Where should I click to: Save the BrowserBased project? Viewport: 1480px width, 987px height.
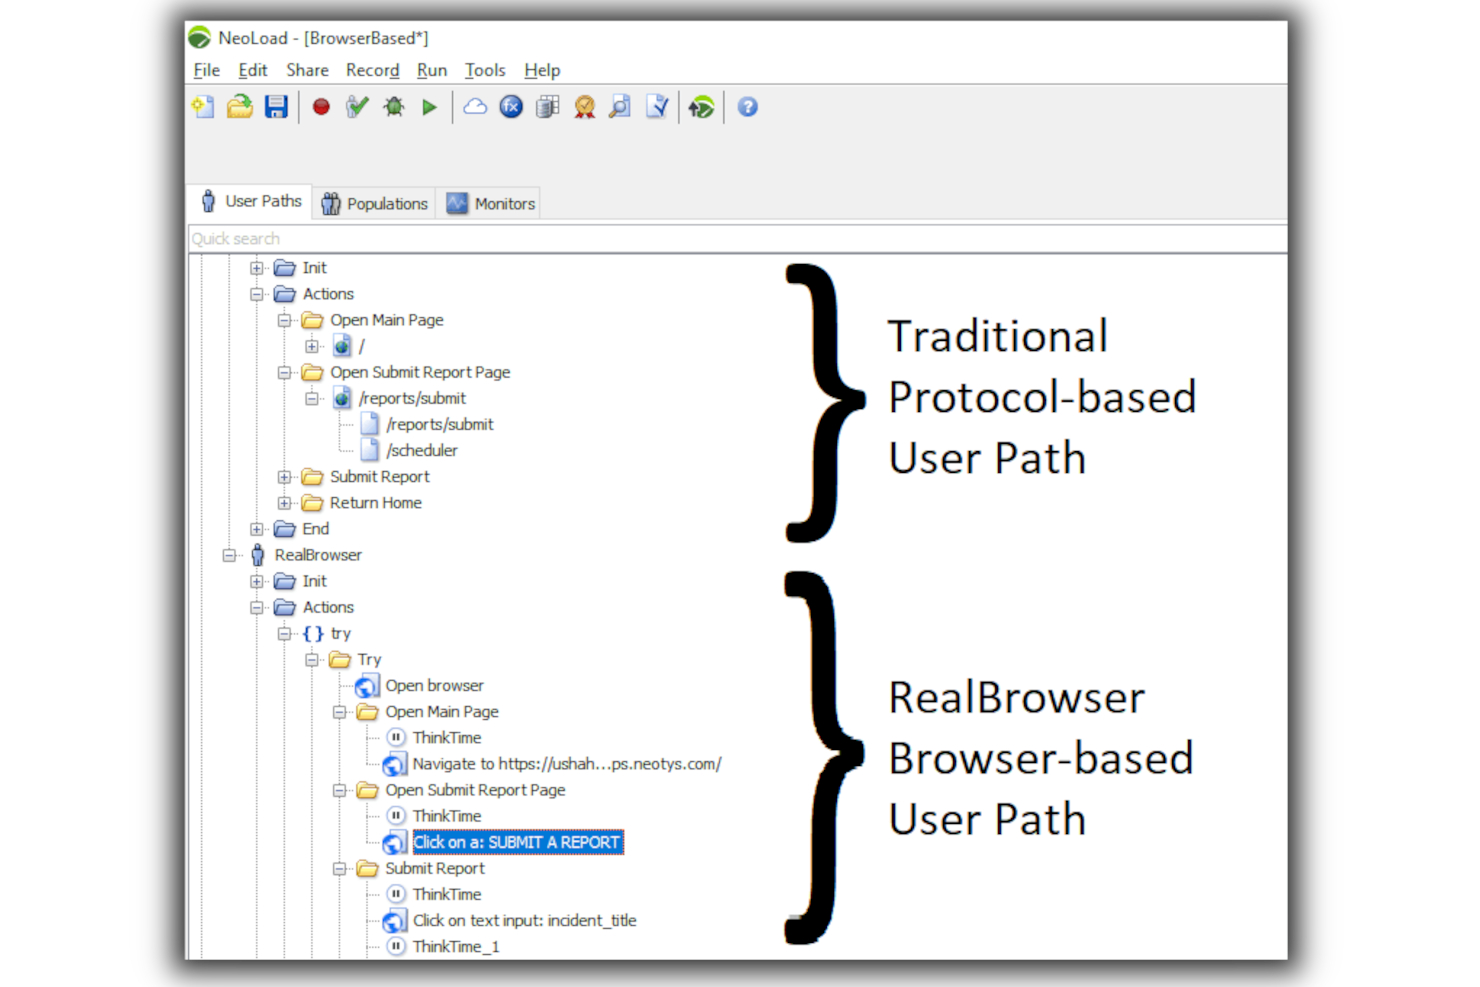tap(277, 106)
